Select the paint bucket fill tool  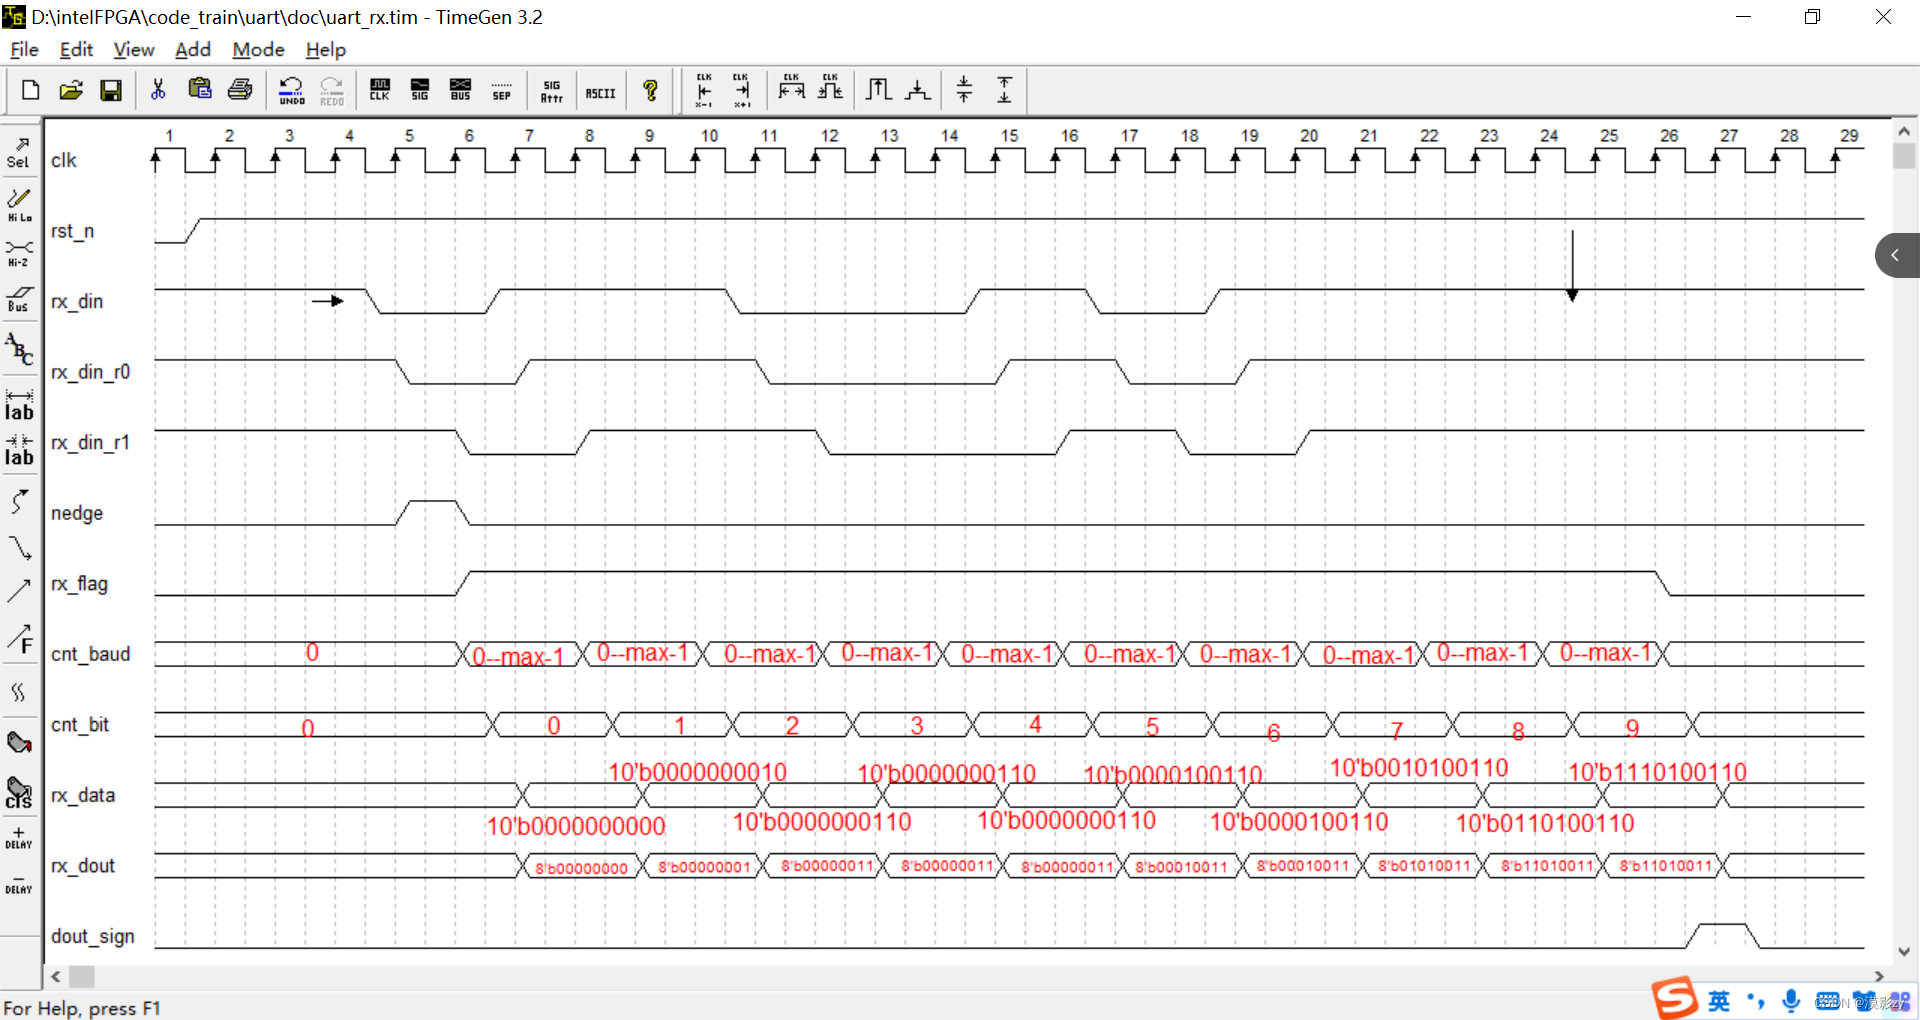coord(19,742)
